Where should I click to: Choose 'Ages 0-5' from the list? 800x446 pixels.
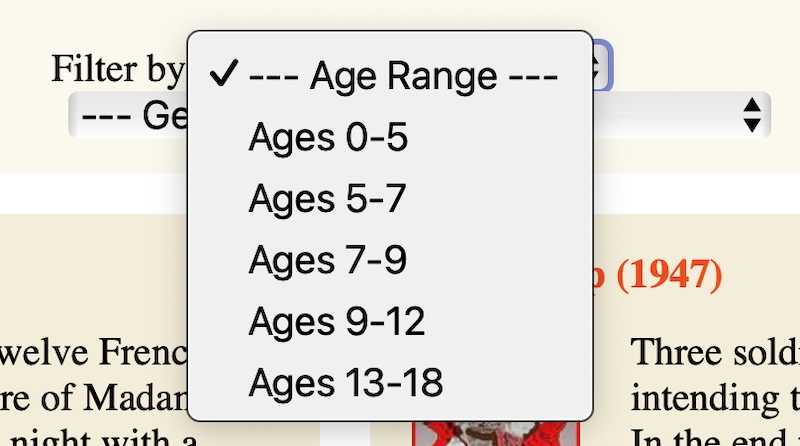click(x=328, y=138)
